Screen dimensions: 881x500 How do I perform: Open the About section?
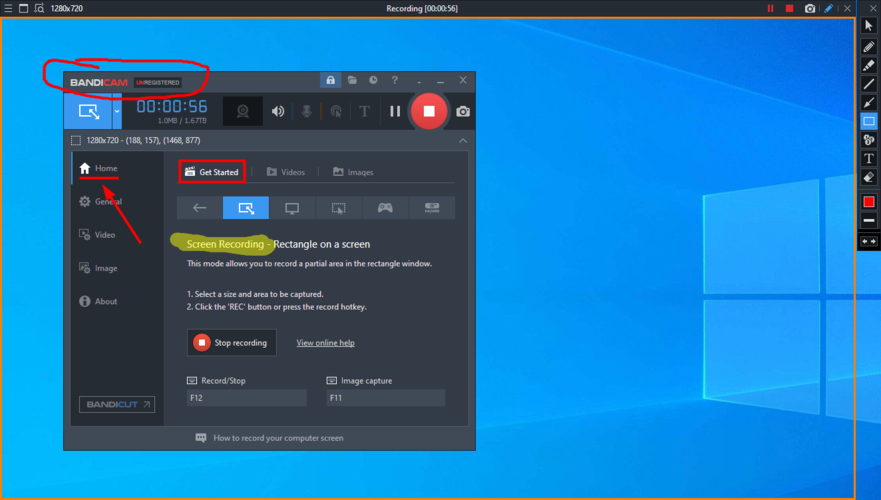click(99, 301)
